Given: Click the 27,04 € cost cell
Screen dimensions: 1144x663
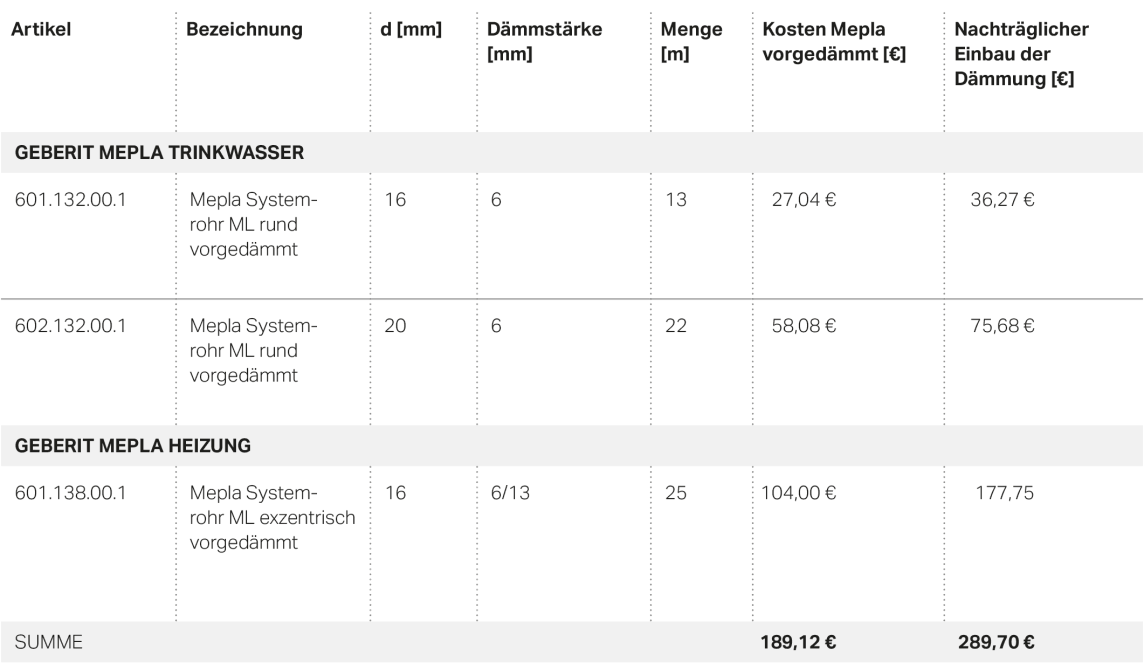Looking at the screenshot, I should tap(803, 200).
